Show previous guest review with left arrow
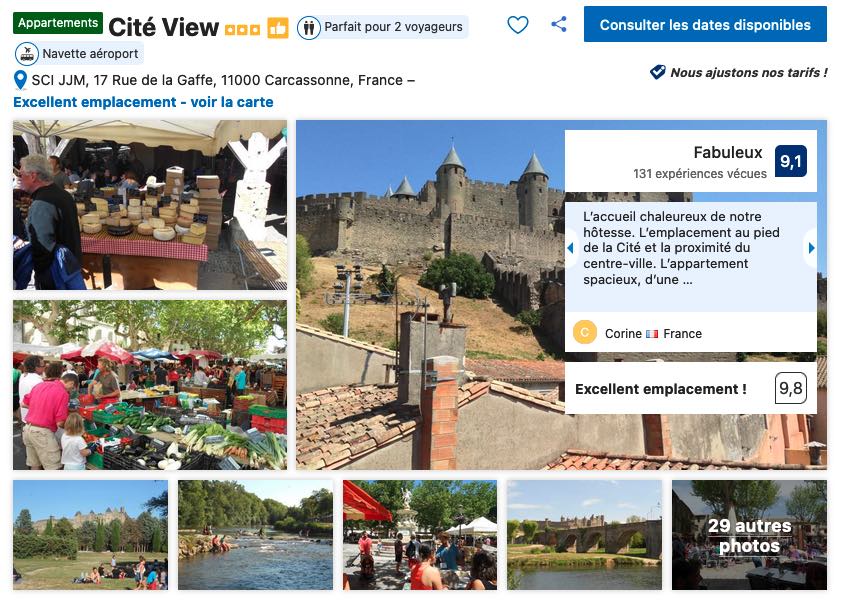 tap(571, 248)
